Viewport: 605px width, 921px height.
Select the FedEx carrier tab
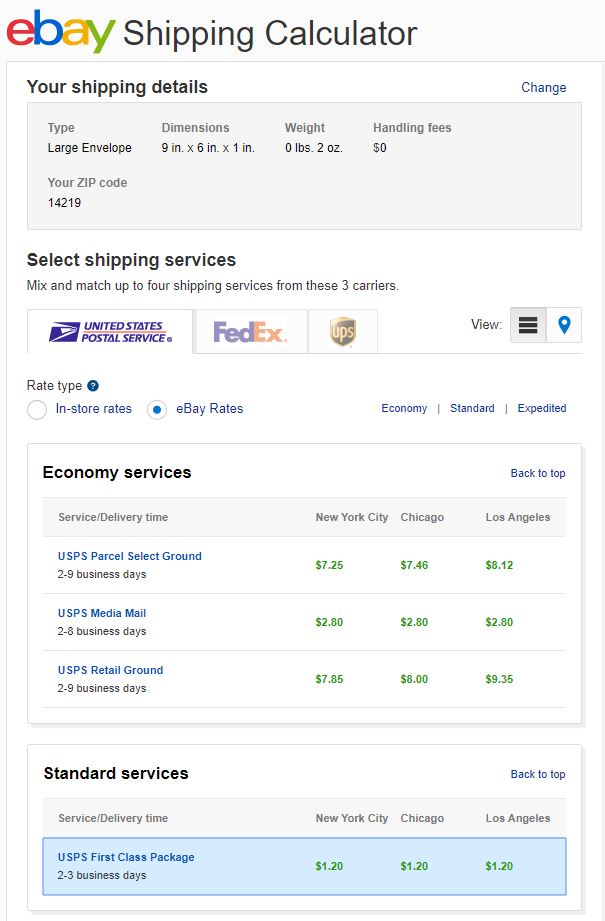tap(250, 332)
